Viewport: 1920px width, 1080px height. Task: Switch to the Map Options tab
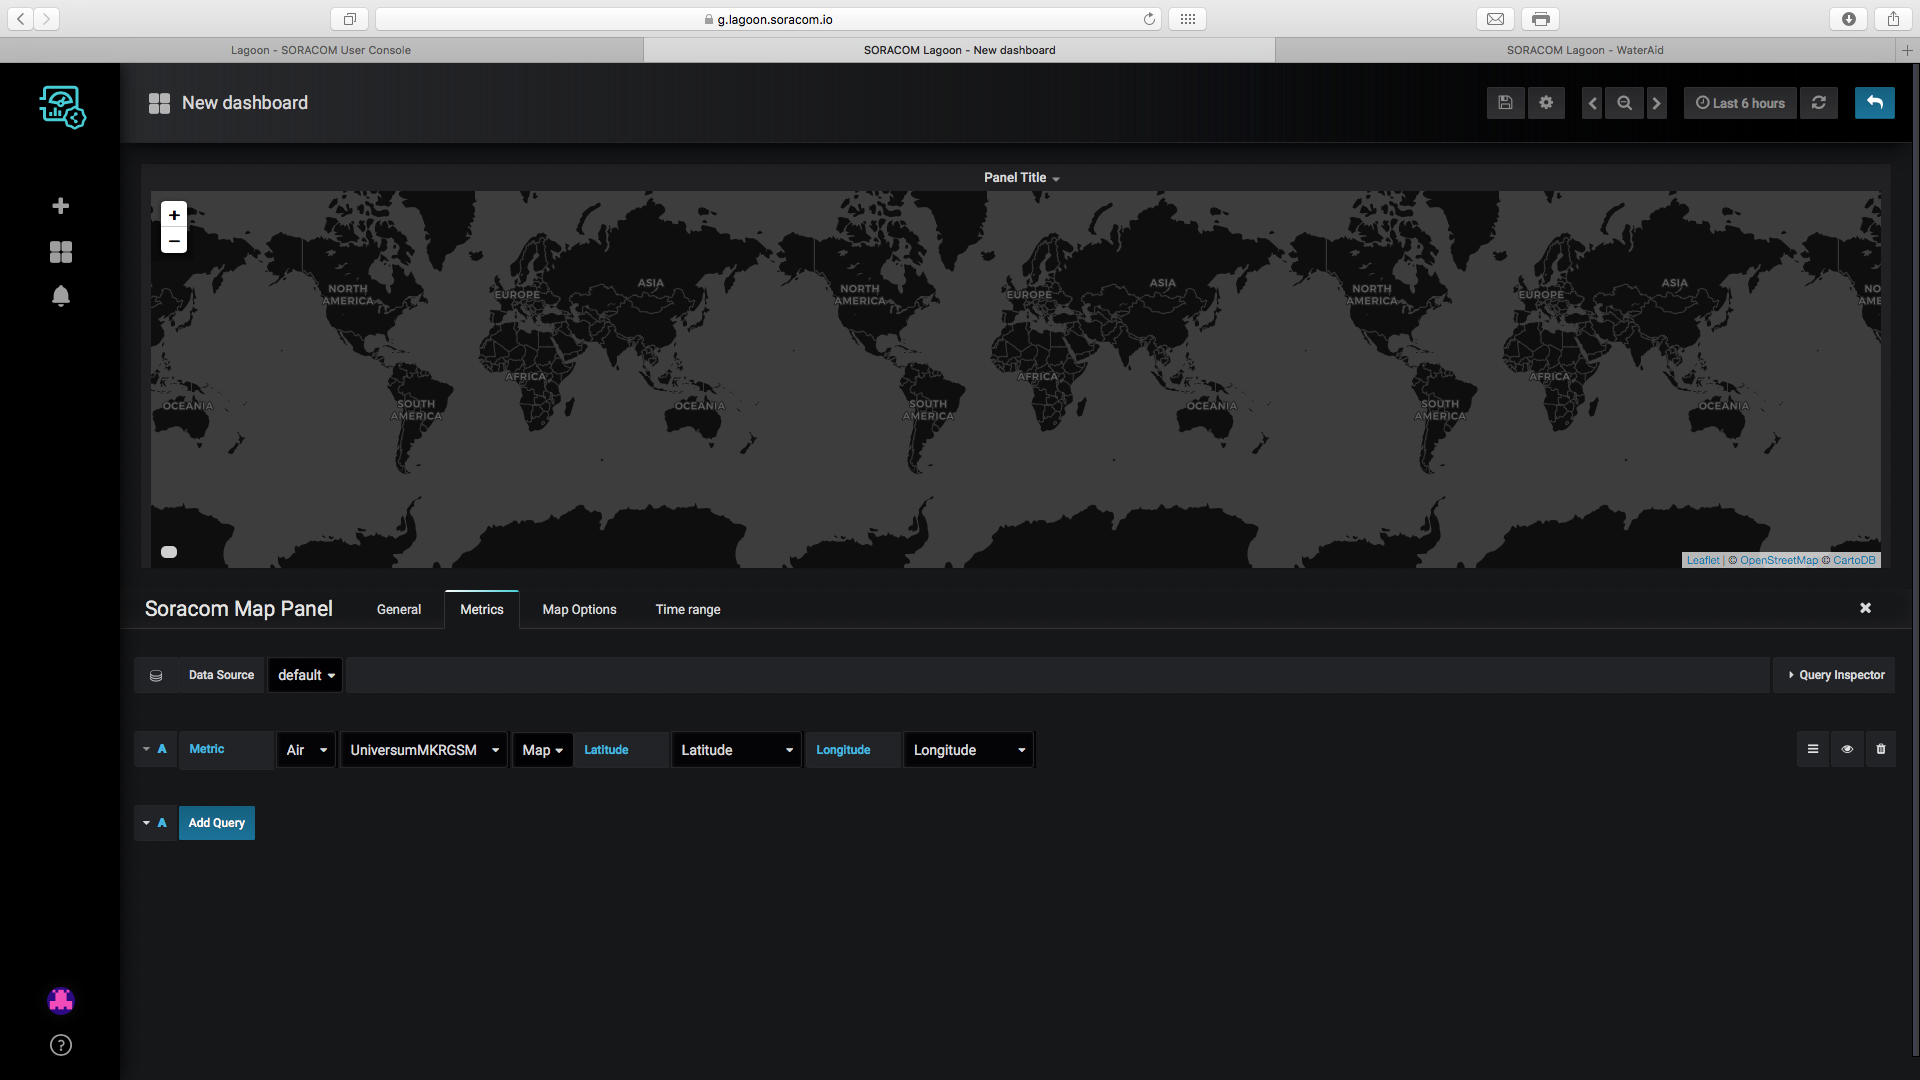tap(579, 609)
